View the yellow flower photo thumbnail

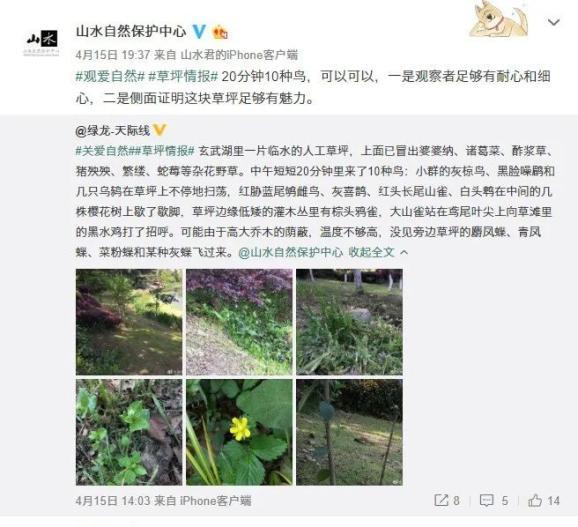(239, 432)
